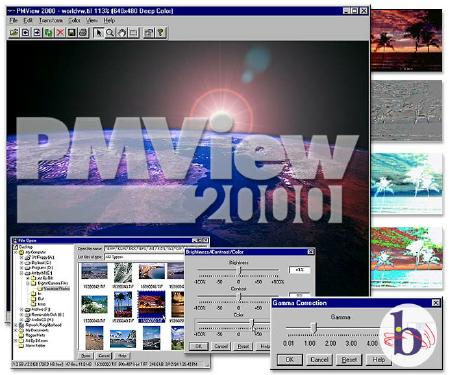Expand the My Computer tree node
Screen dimensions: 450x375
point(16,252)
